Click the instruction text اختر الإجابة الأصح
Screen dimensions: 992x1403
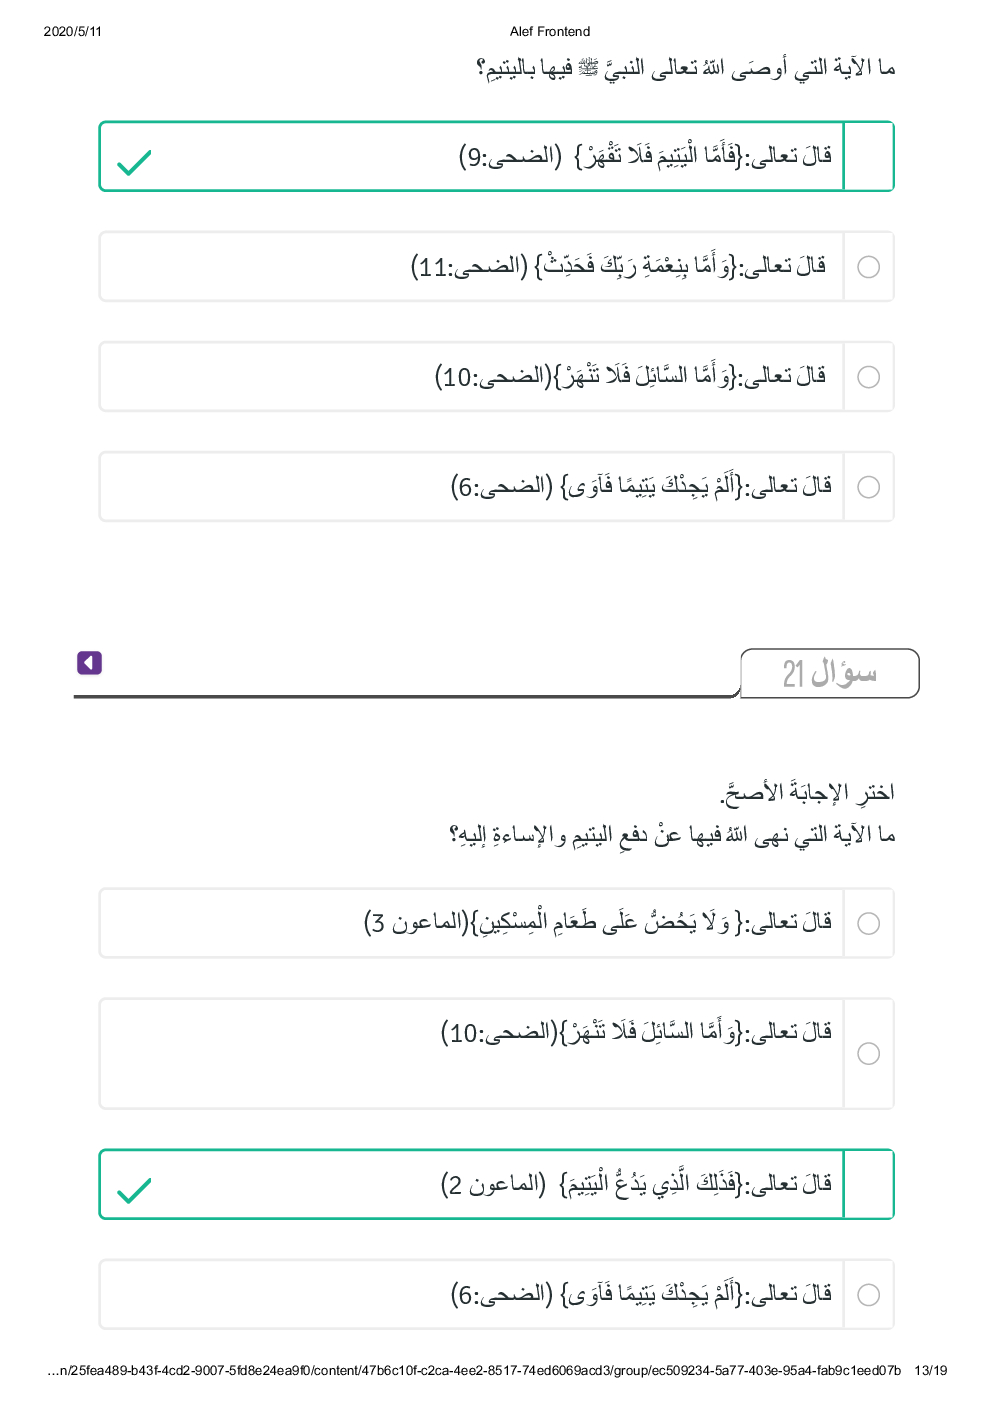(x=806, y=793)
